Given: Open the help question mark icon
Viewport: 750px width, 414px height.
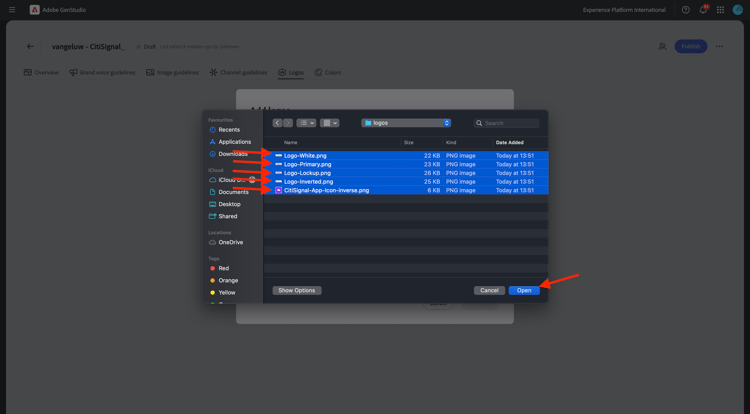Looking at the screenshot, I should (x=685, y=10).
